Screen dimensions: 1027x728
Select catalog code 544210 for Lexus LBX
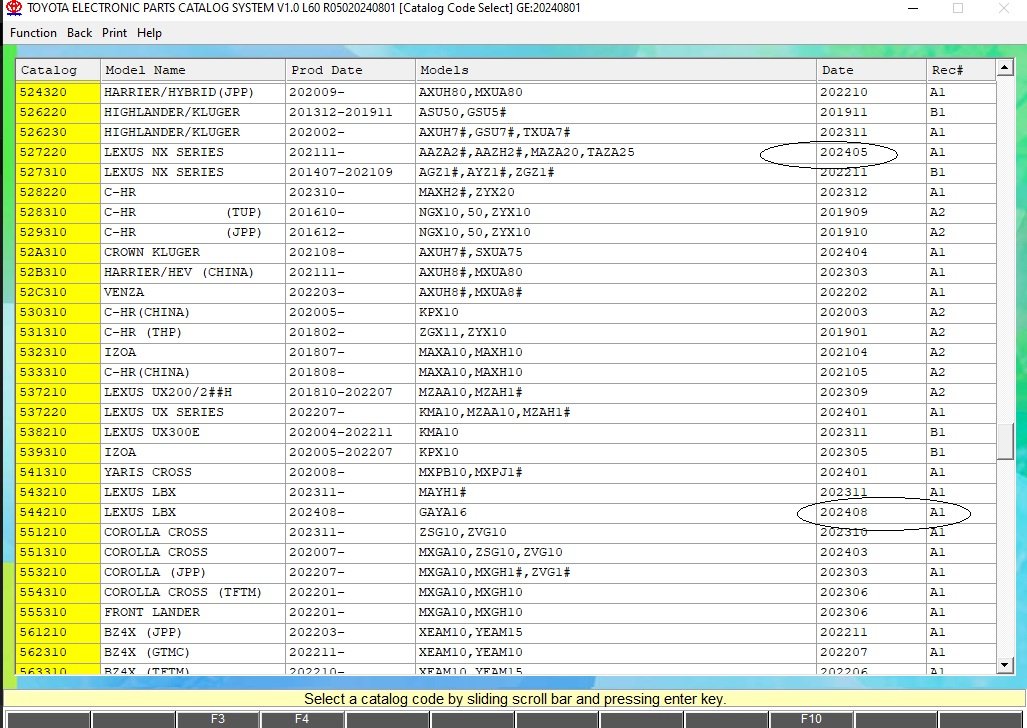click(57, 512)
